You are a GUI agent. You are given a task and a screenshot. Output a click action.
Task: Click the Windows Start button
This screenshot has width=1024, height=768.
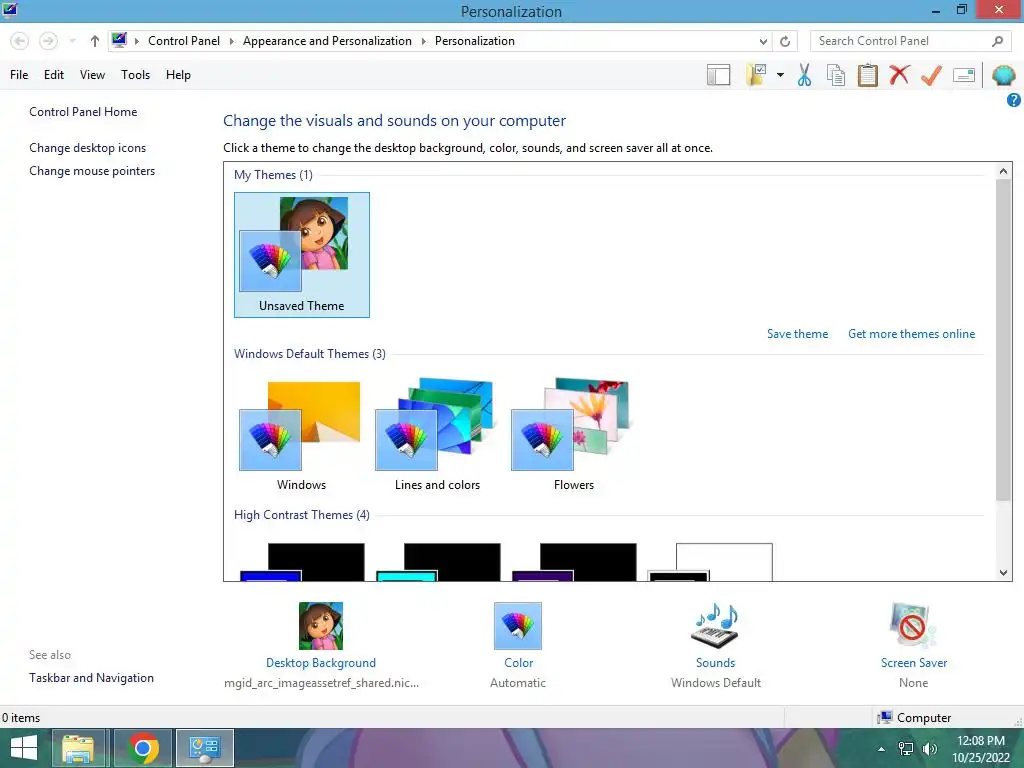(24, 748)
